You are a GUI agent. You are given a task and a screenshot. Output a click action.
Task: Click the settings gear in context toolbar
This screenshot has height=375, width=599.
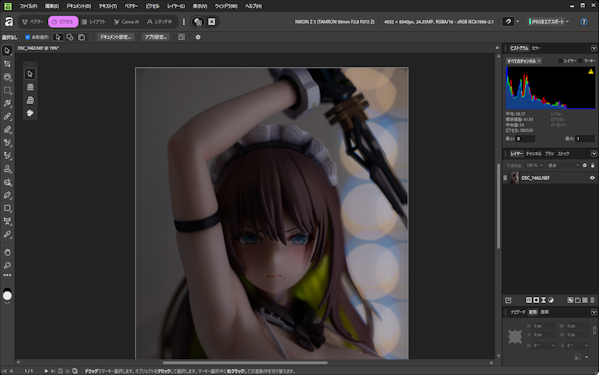pos(198,37)
